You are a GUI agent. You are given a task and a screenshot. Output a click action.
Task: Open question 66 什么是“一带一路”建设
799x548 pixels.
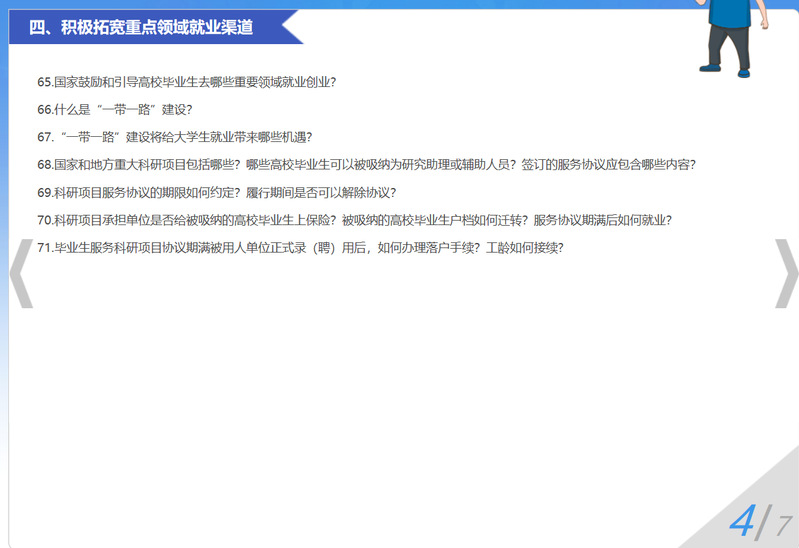114,109
